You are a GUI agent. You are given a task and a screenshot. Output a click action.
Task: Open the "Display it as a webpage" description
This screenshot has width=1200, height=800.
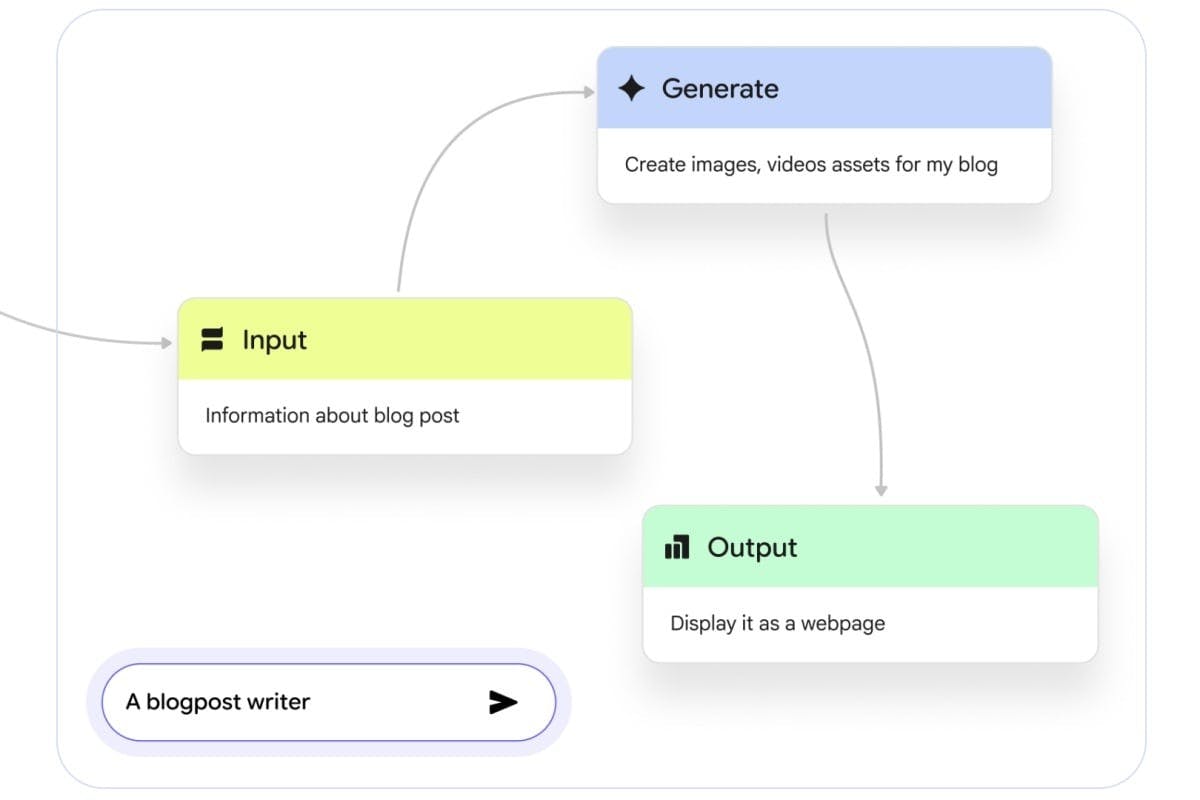tap(777, 623)
